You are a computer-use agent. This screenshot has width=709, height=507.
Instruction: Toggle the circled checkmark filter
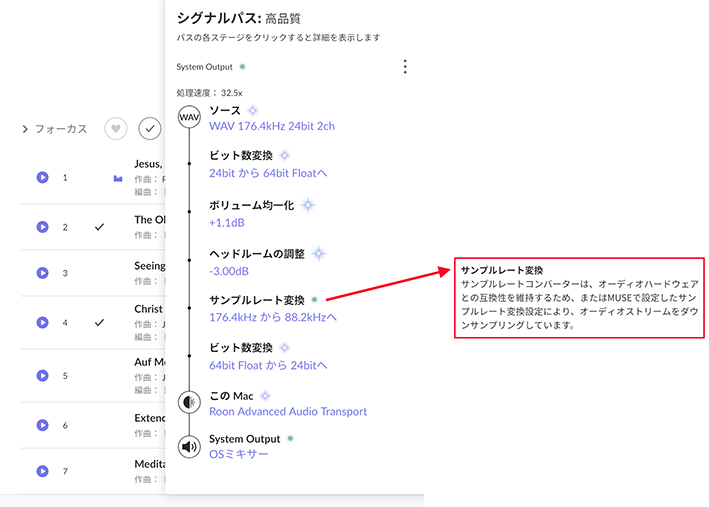[x=150, y=128]
